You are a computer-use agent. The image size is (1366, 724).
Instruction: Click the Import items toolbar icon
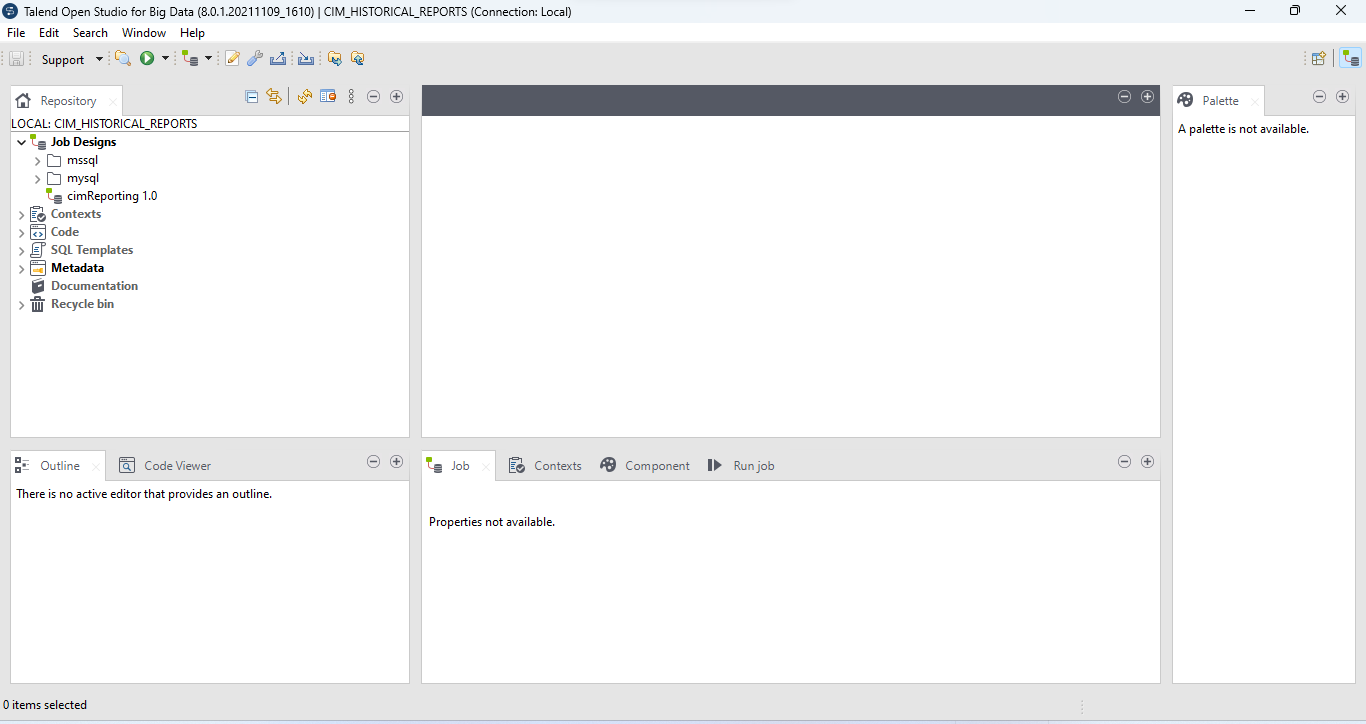(306, 59)
